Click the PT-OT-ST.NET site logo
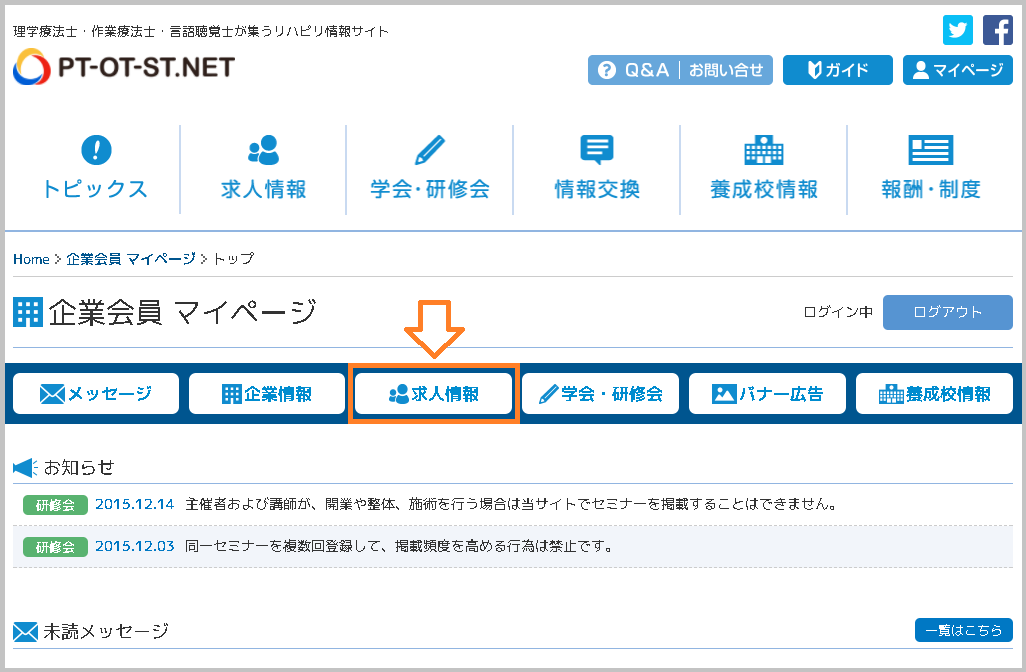 coord(124,68)
